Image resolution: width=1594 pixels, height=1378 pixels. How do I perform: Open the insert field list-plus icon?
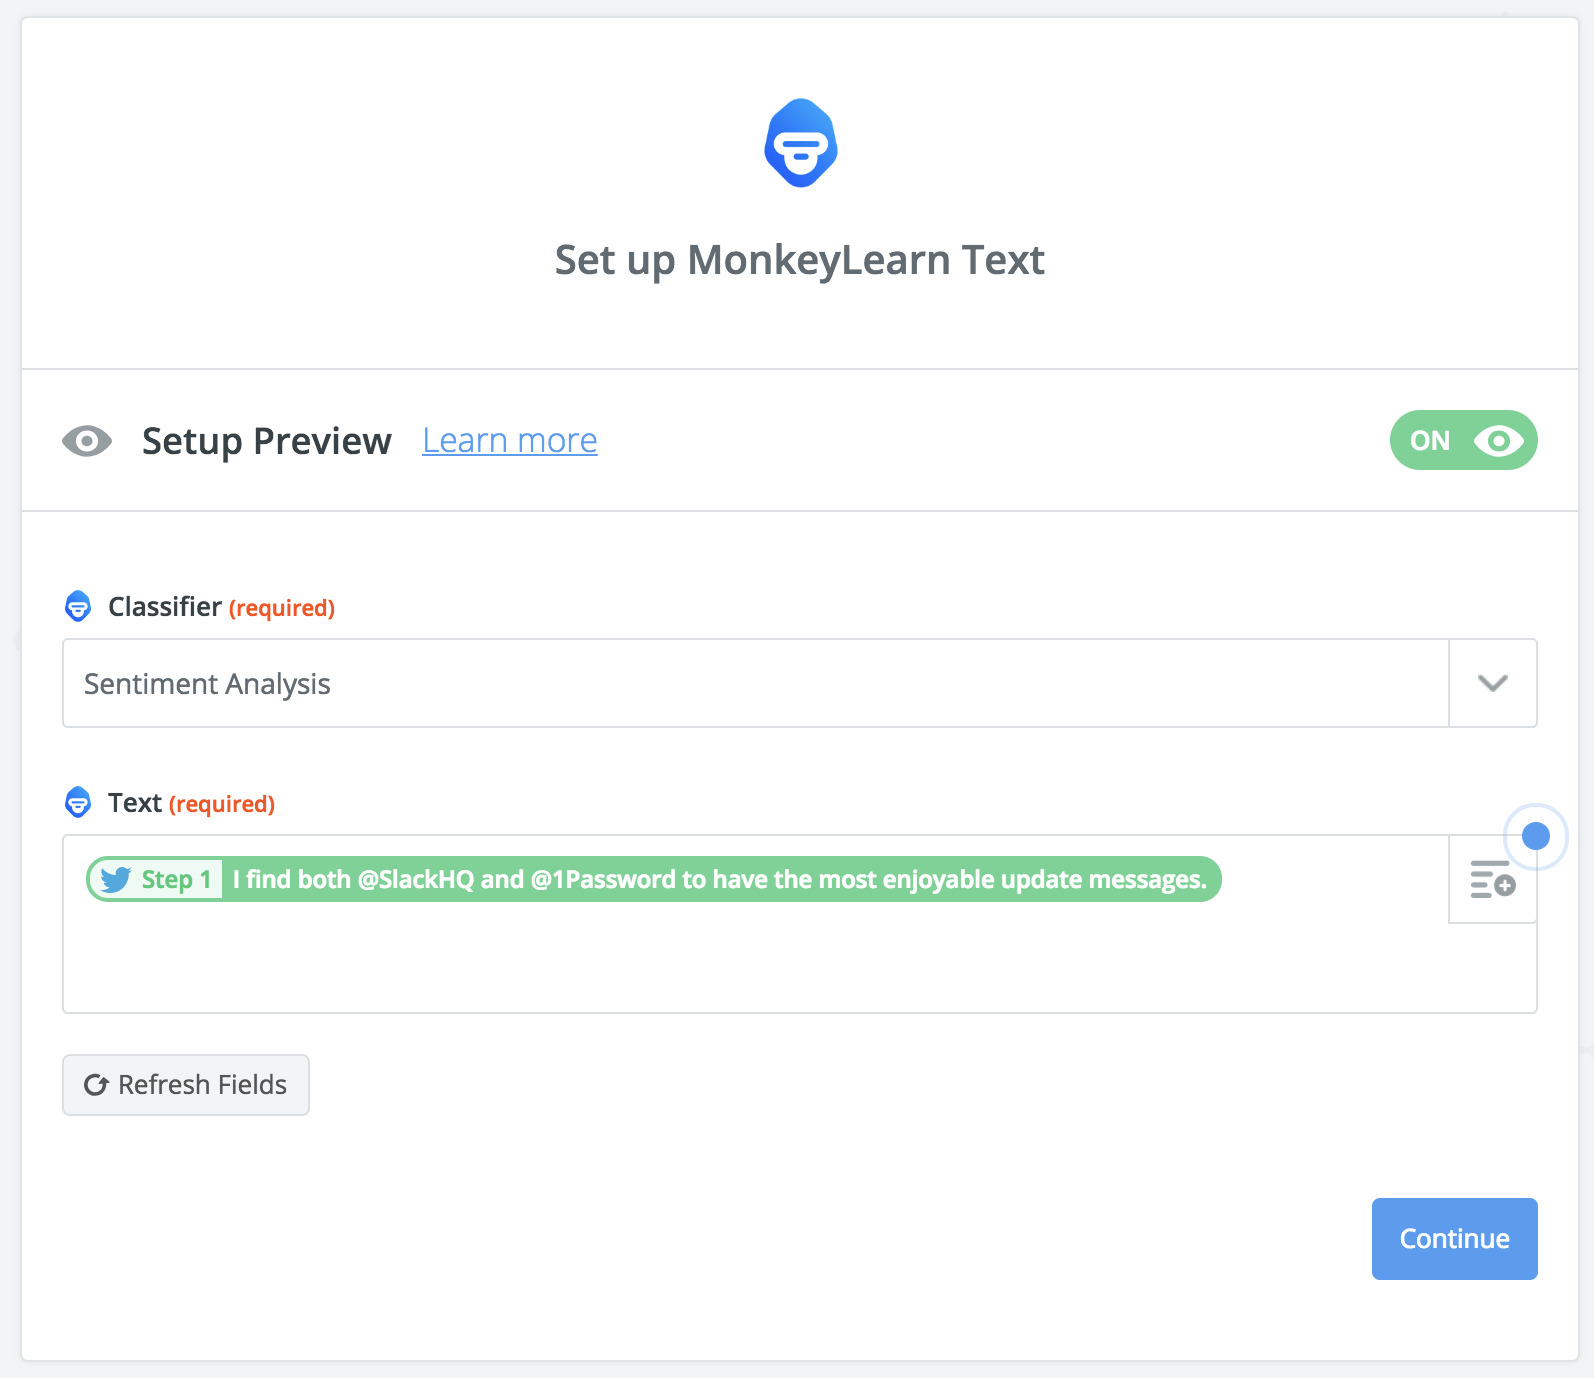click(1492, 880)
